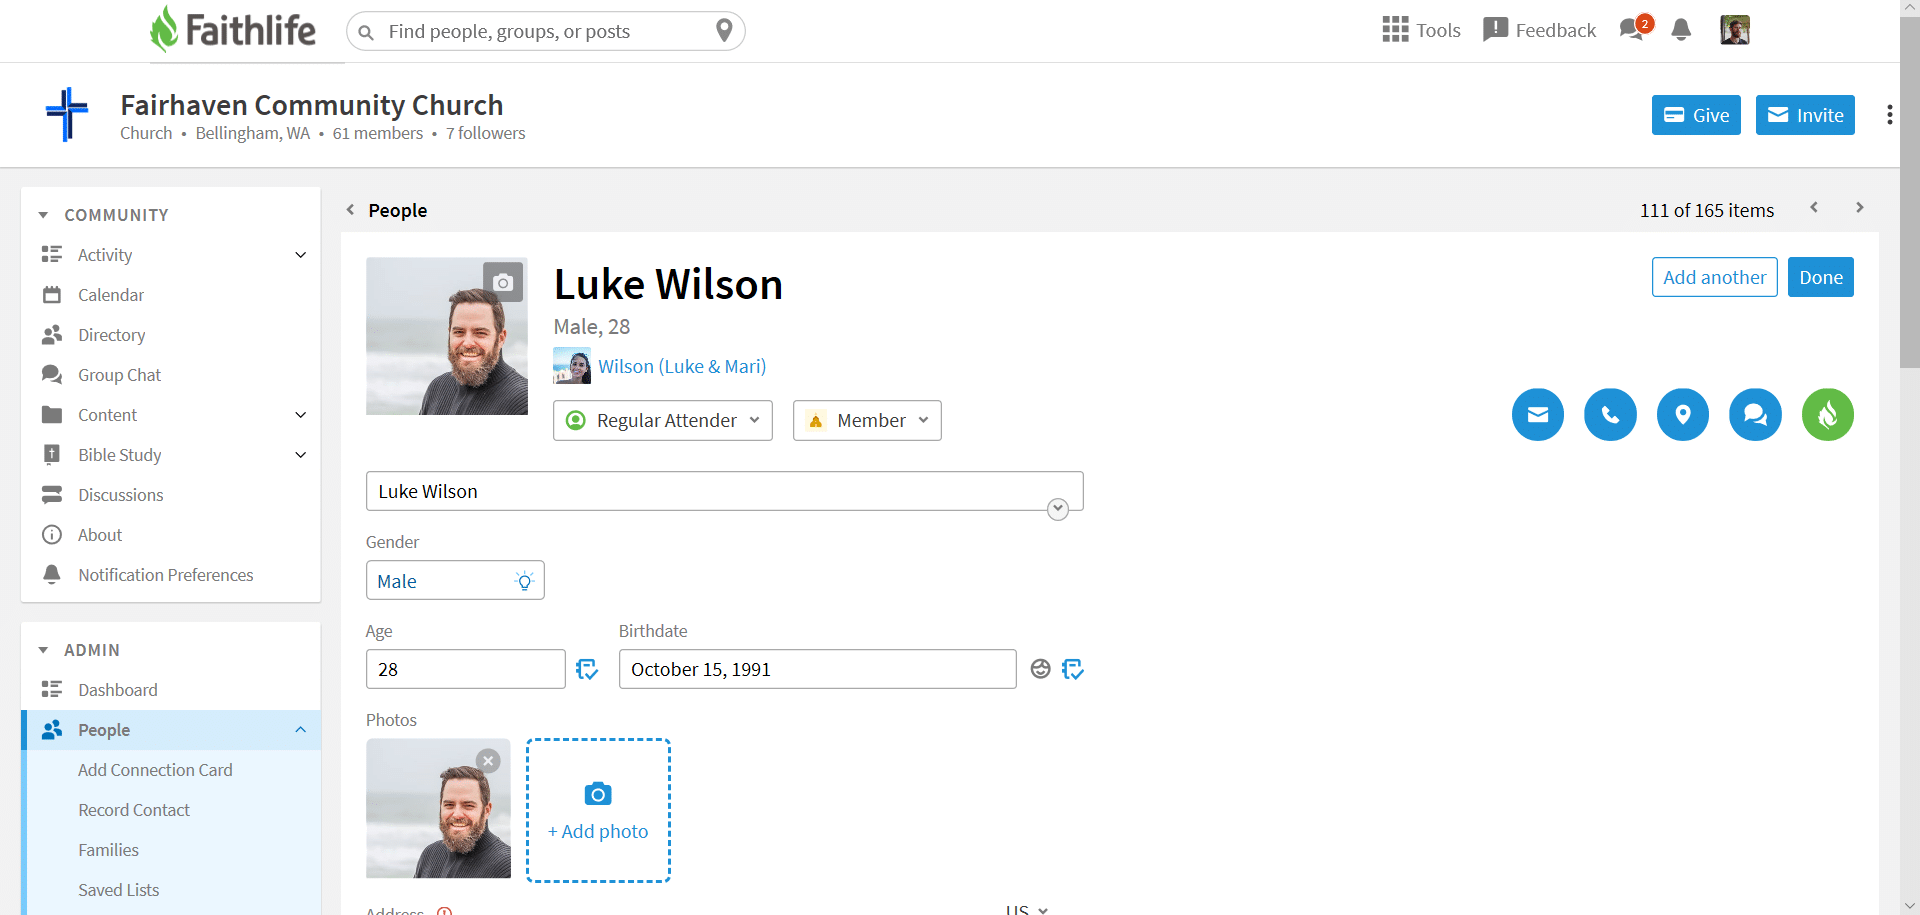Go to next person record
The image size is (1920, 915).
(1860, 208)
